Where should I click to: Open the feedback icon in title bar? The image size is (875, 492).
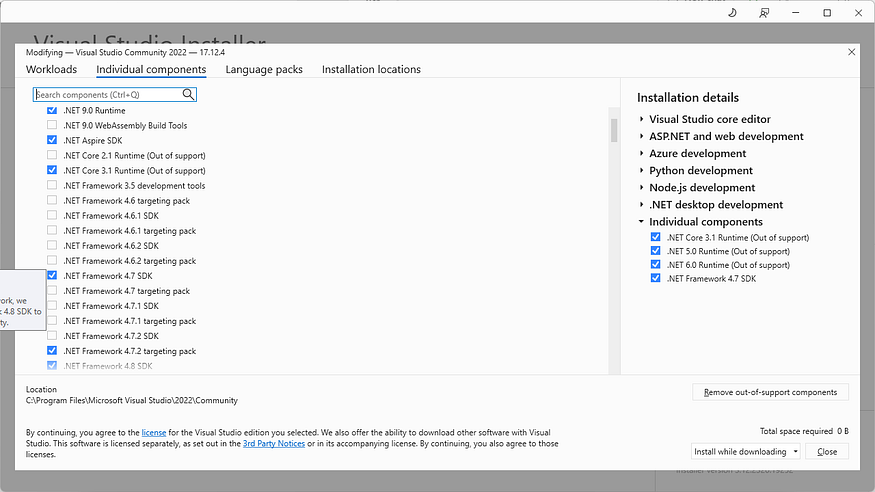(764, 13)
